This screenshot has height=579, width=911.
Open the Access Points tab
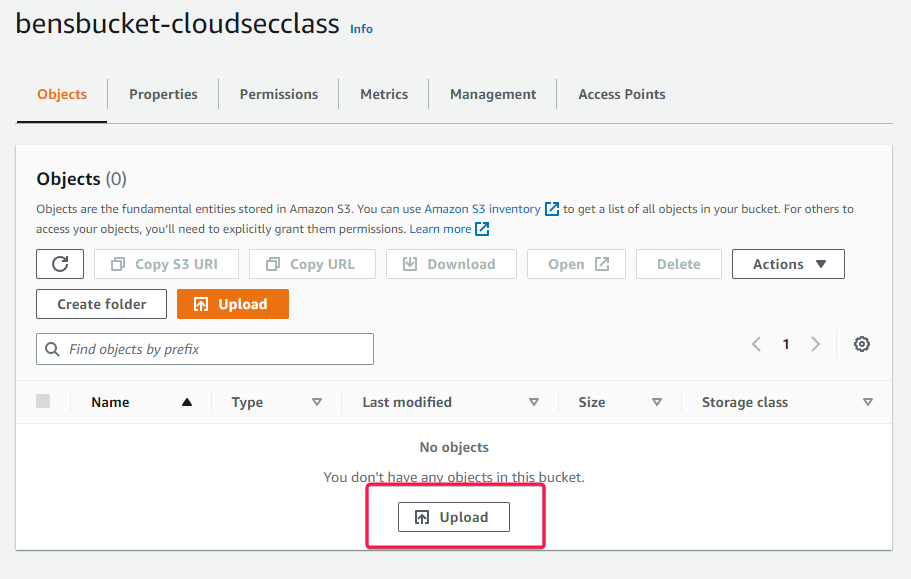622,94
